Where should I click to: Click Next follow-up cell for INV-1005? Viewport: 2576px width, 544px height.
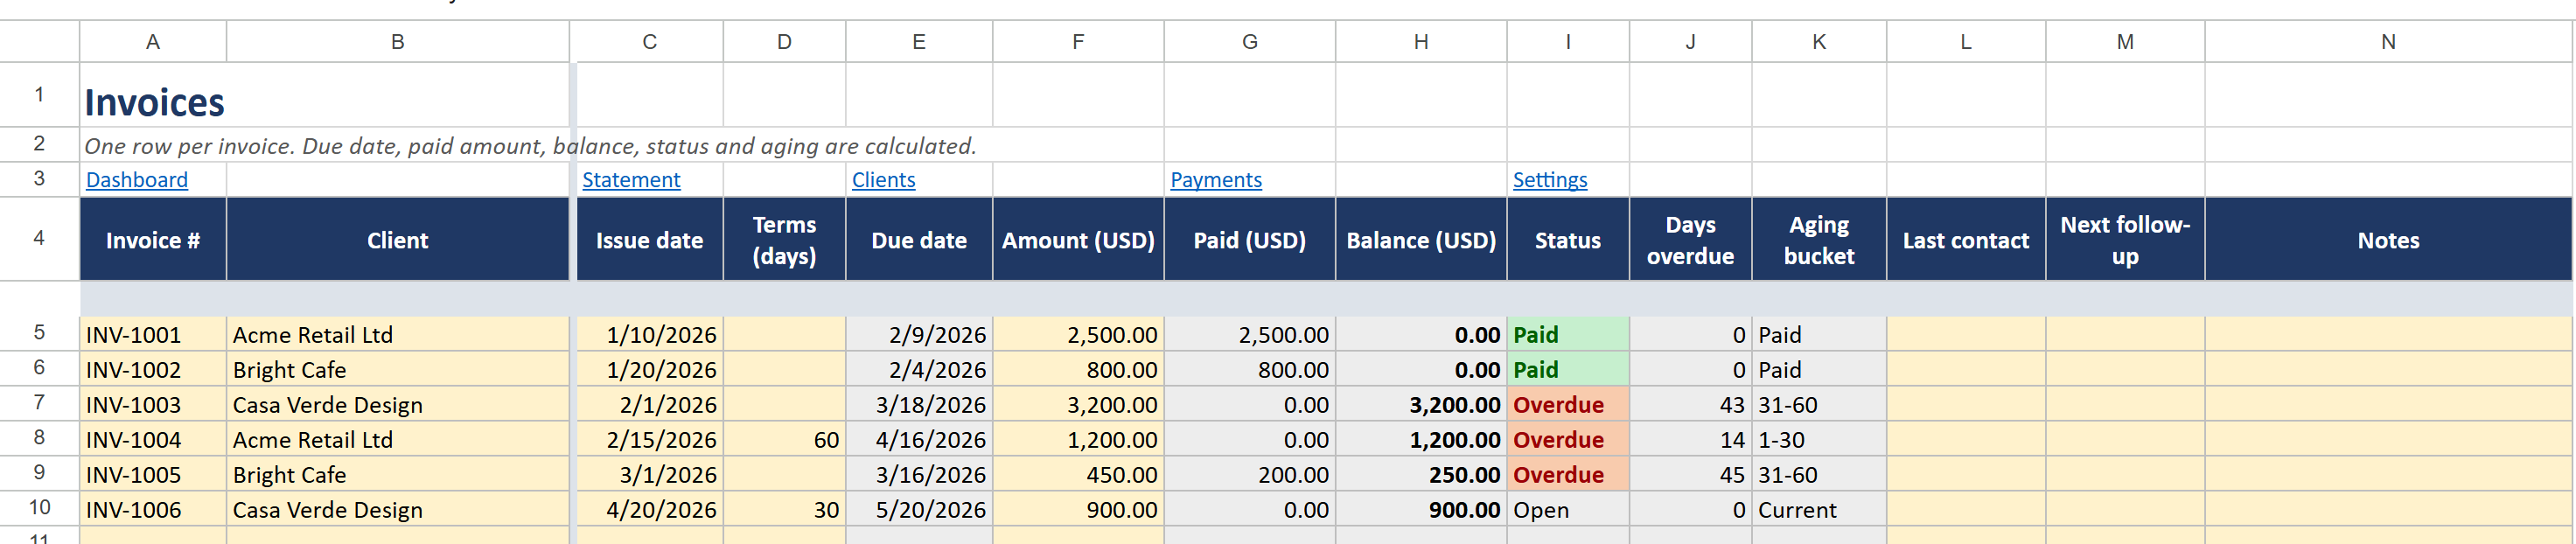pyautogui.click(x=2125, y=475)
